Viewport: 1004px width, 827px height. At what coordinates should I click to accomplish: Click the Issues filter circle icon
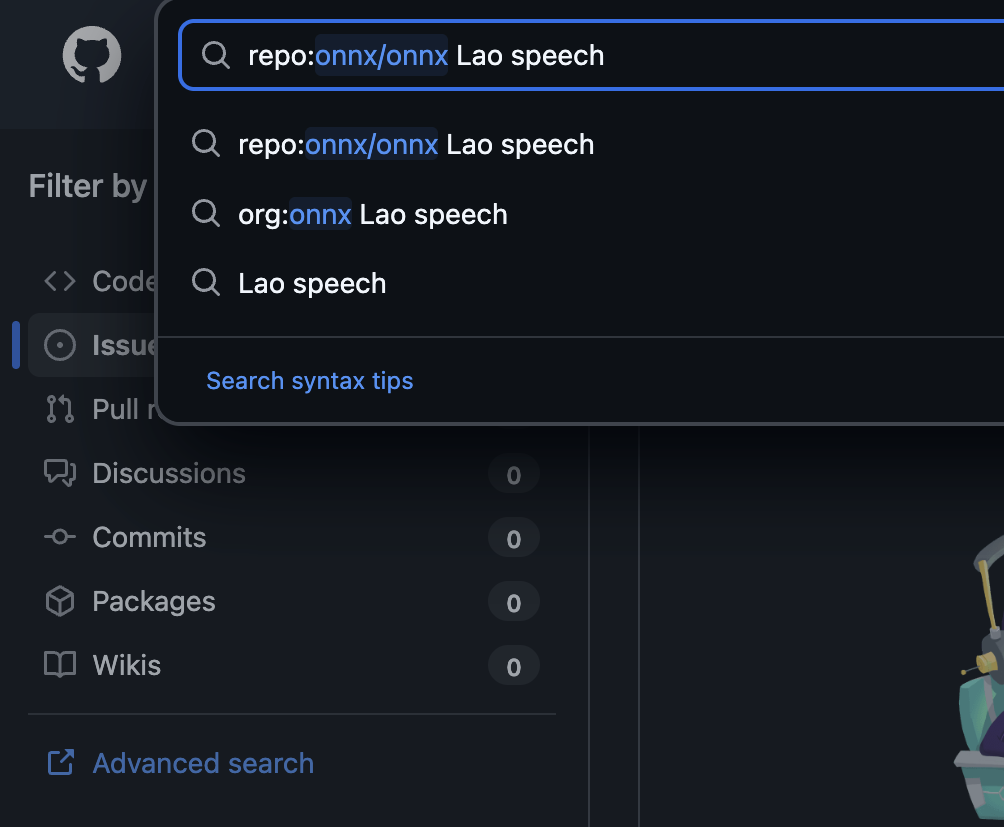[x=60, y=346]
